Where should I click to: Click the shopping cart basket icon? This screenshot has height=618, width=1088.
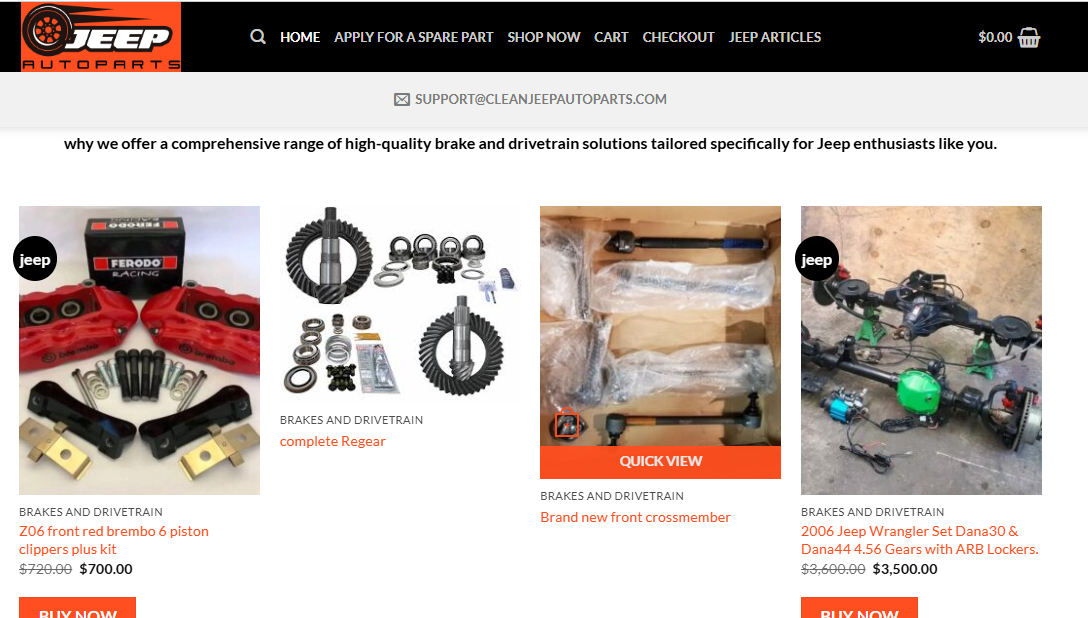point(1028,37)
